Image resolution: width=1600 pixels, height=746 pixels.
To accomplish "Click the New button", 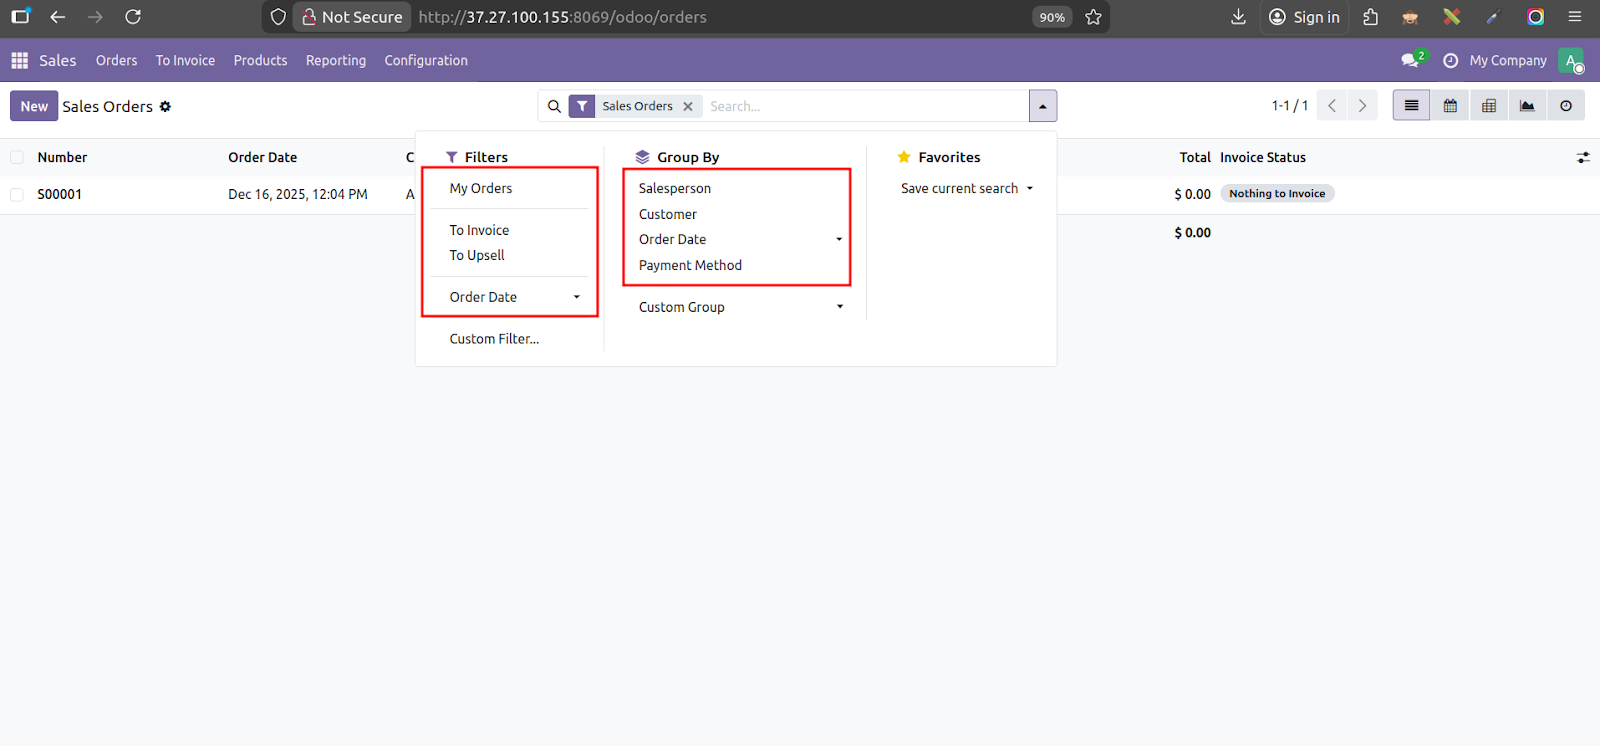I will pyautogui.click(x=34, y=106).
